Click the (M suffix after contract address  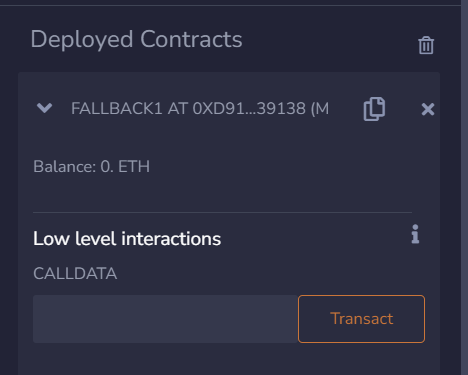pyautogui.click(x=320, y=109)
